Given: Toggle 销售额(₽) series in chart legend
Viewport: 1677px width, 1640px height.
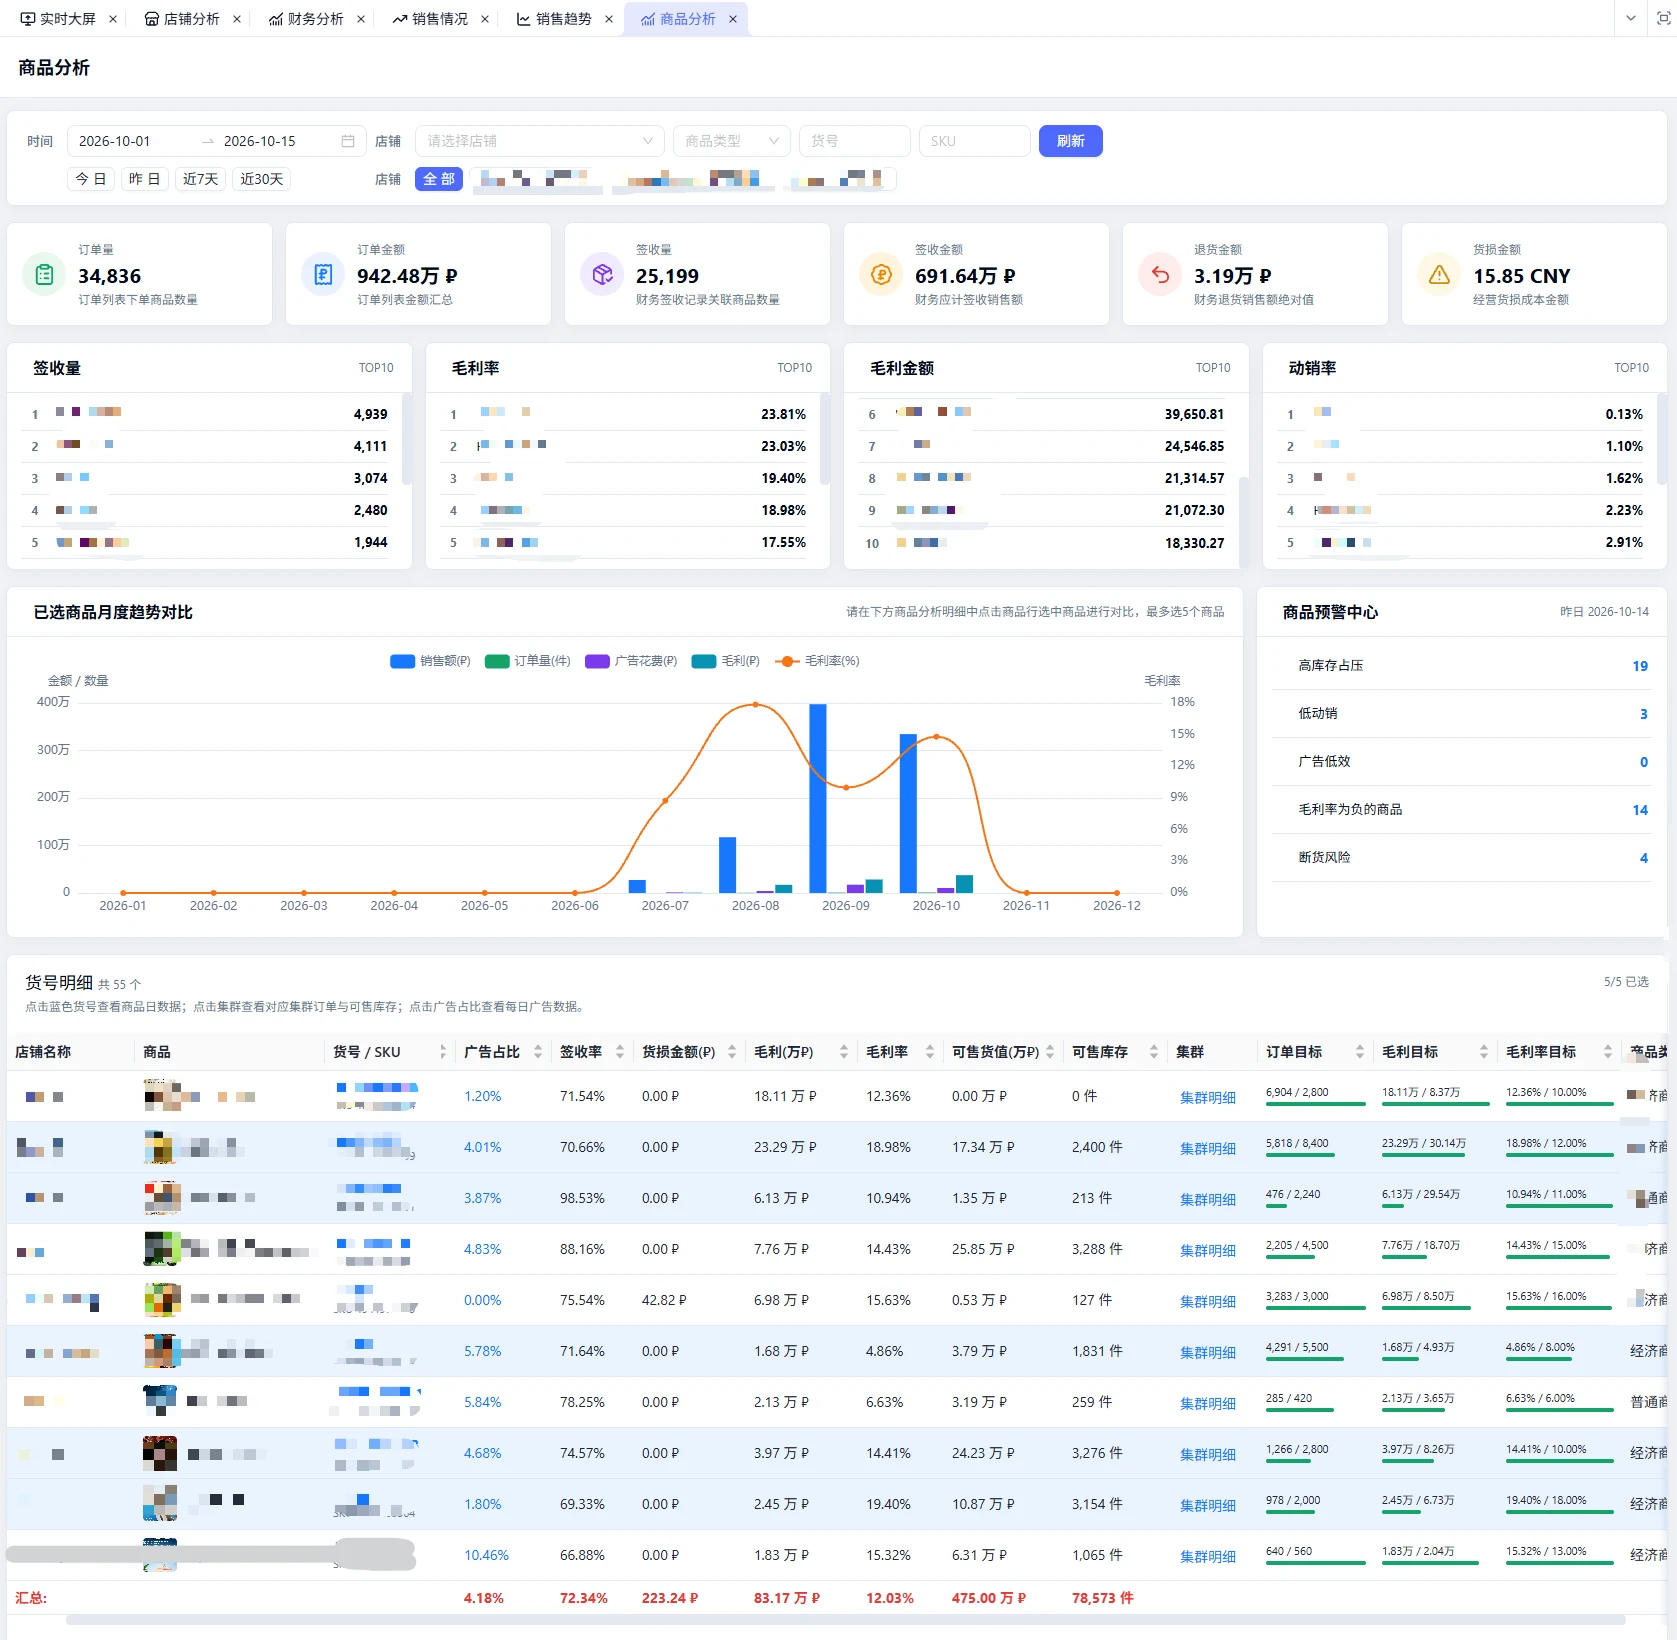Looking at the screenshot, I should pos(430,661).
